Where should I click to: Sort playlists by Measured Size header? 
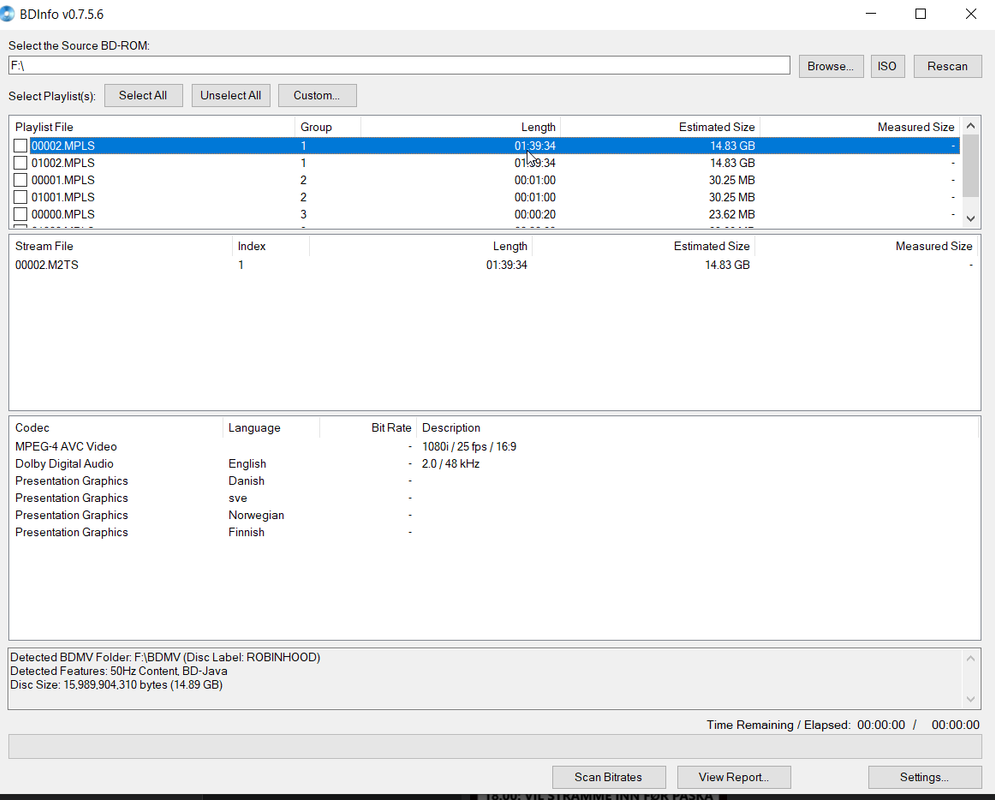click(x=859, y=127)
